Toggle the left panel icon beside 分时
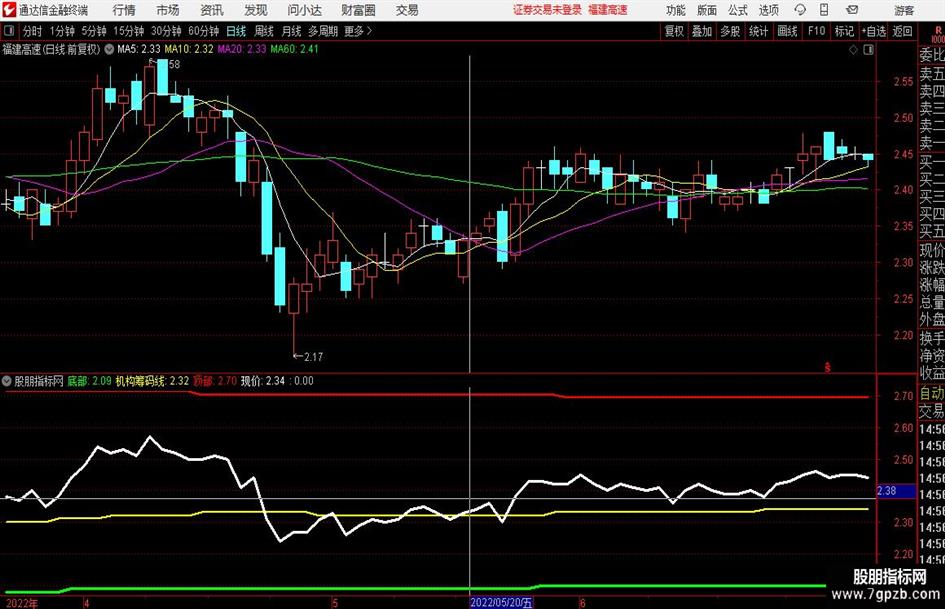 [x=9, y=31]
